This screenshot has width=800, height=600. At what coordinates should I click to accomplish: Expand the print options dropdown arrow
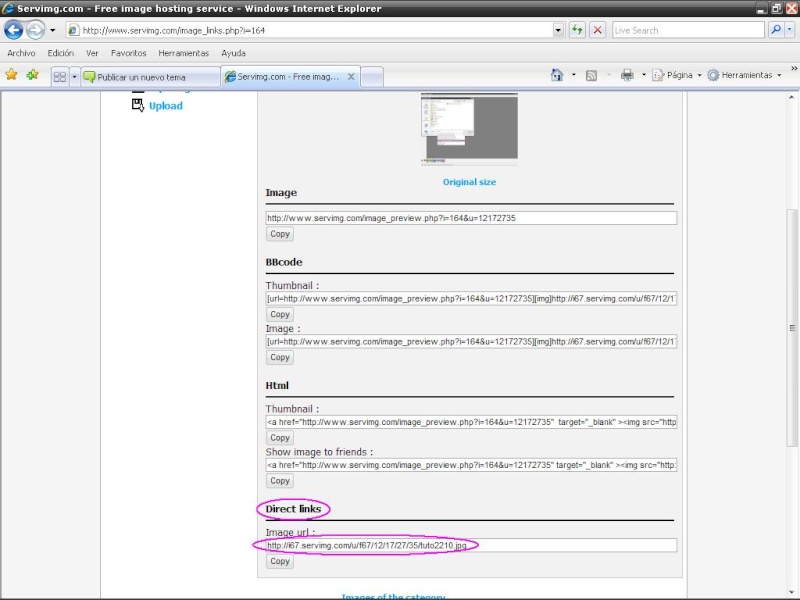pyautogui.click(x=643, y=75)
